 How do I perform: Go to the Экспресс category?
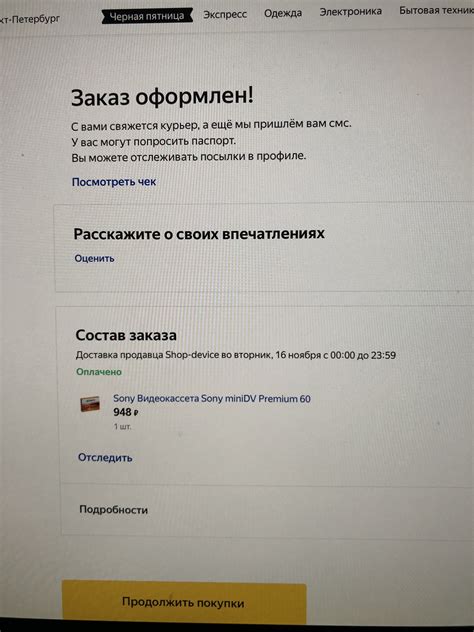pos(225,15)
